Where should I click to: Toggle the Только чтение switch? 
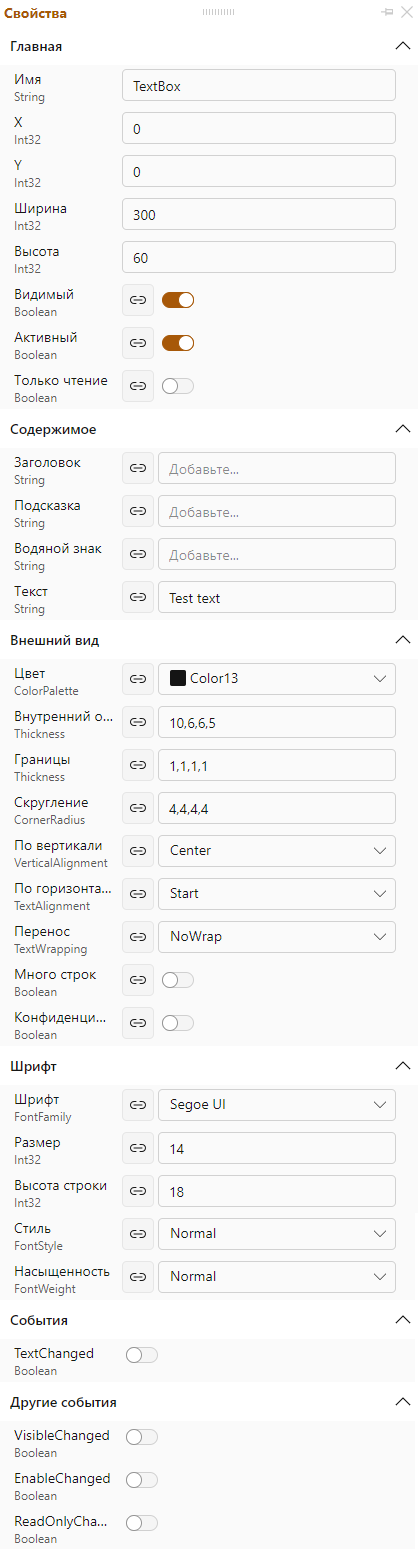tap(178, 386)
